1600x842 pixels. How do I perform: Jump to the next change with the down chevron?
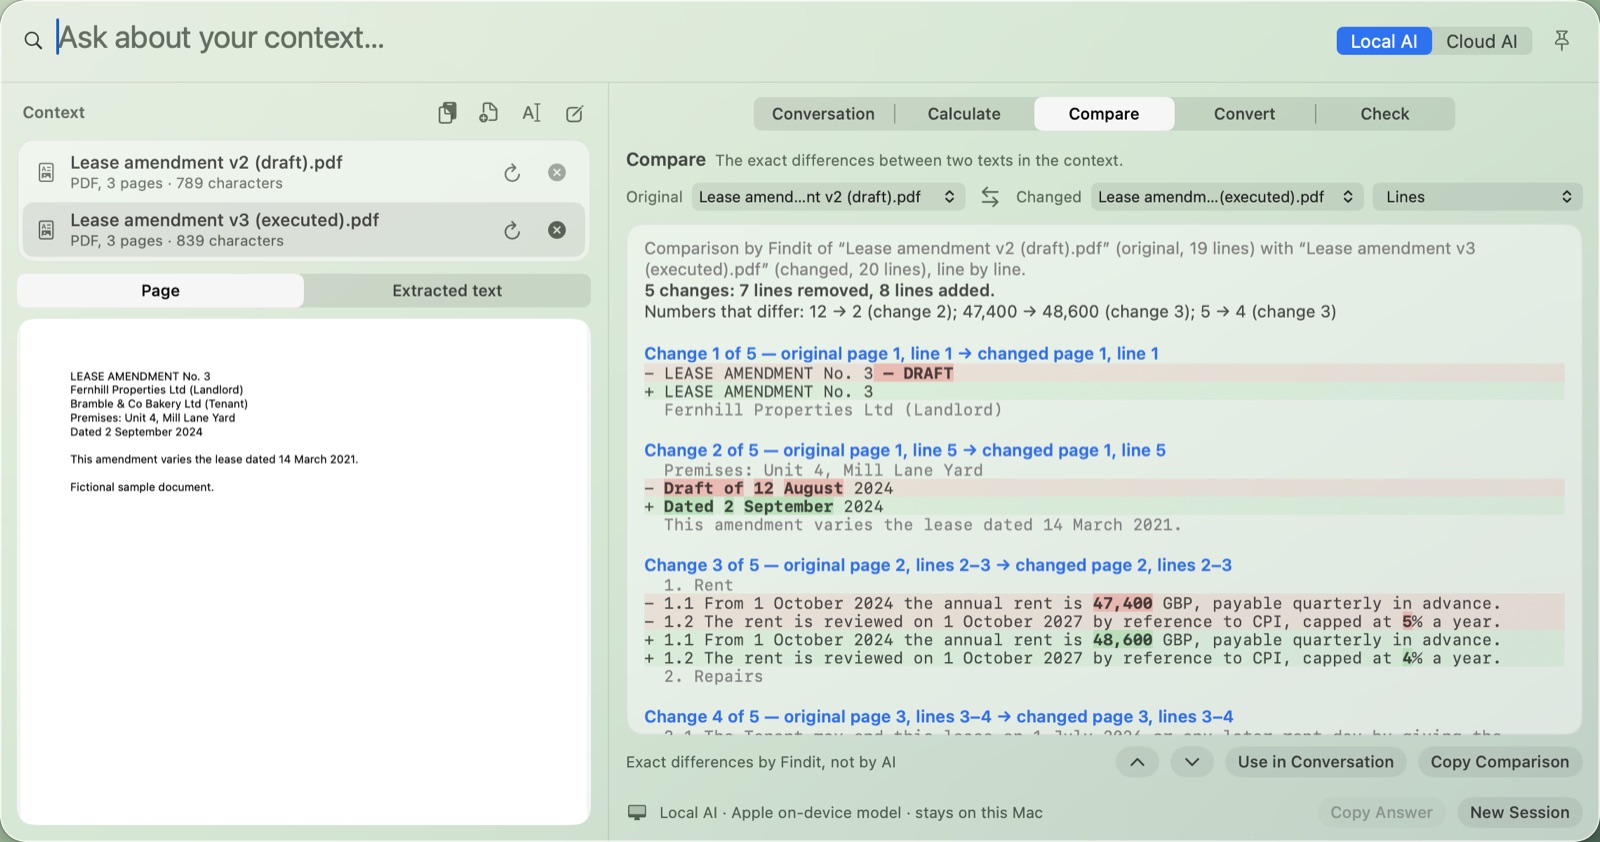point(1192,762)
